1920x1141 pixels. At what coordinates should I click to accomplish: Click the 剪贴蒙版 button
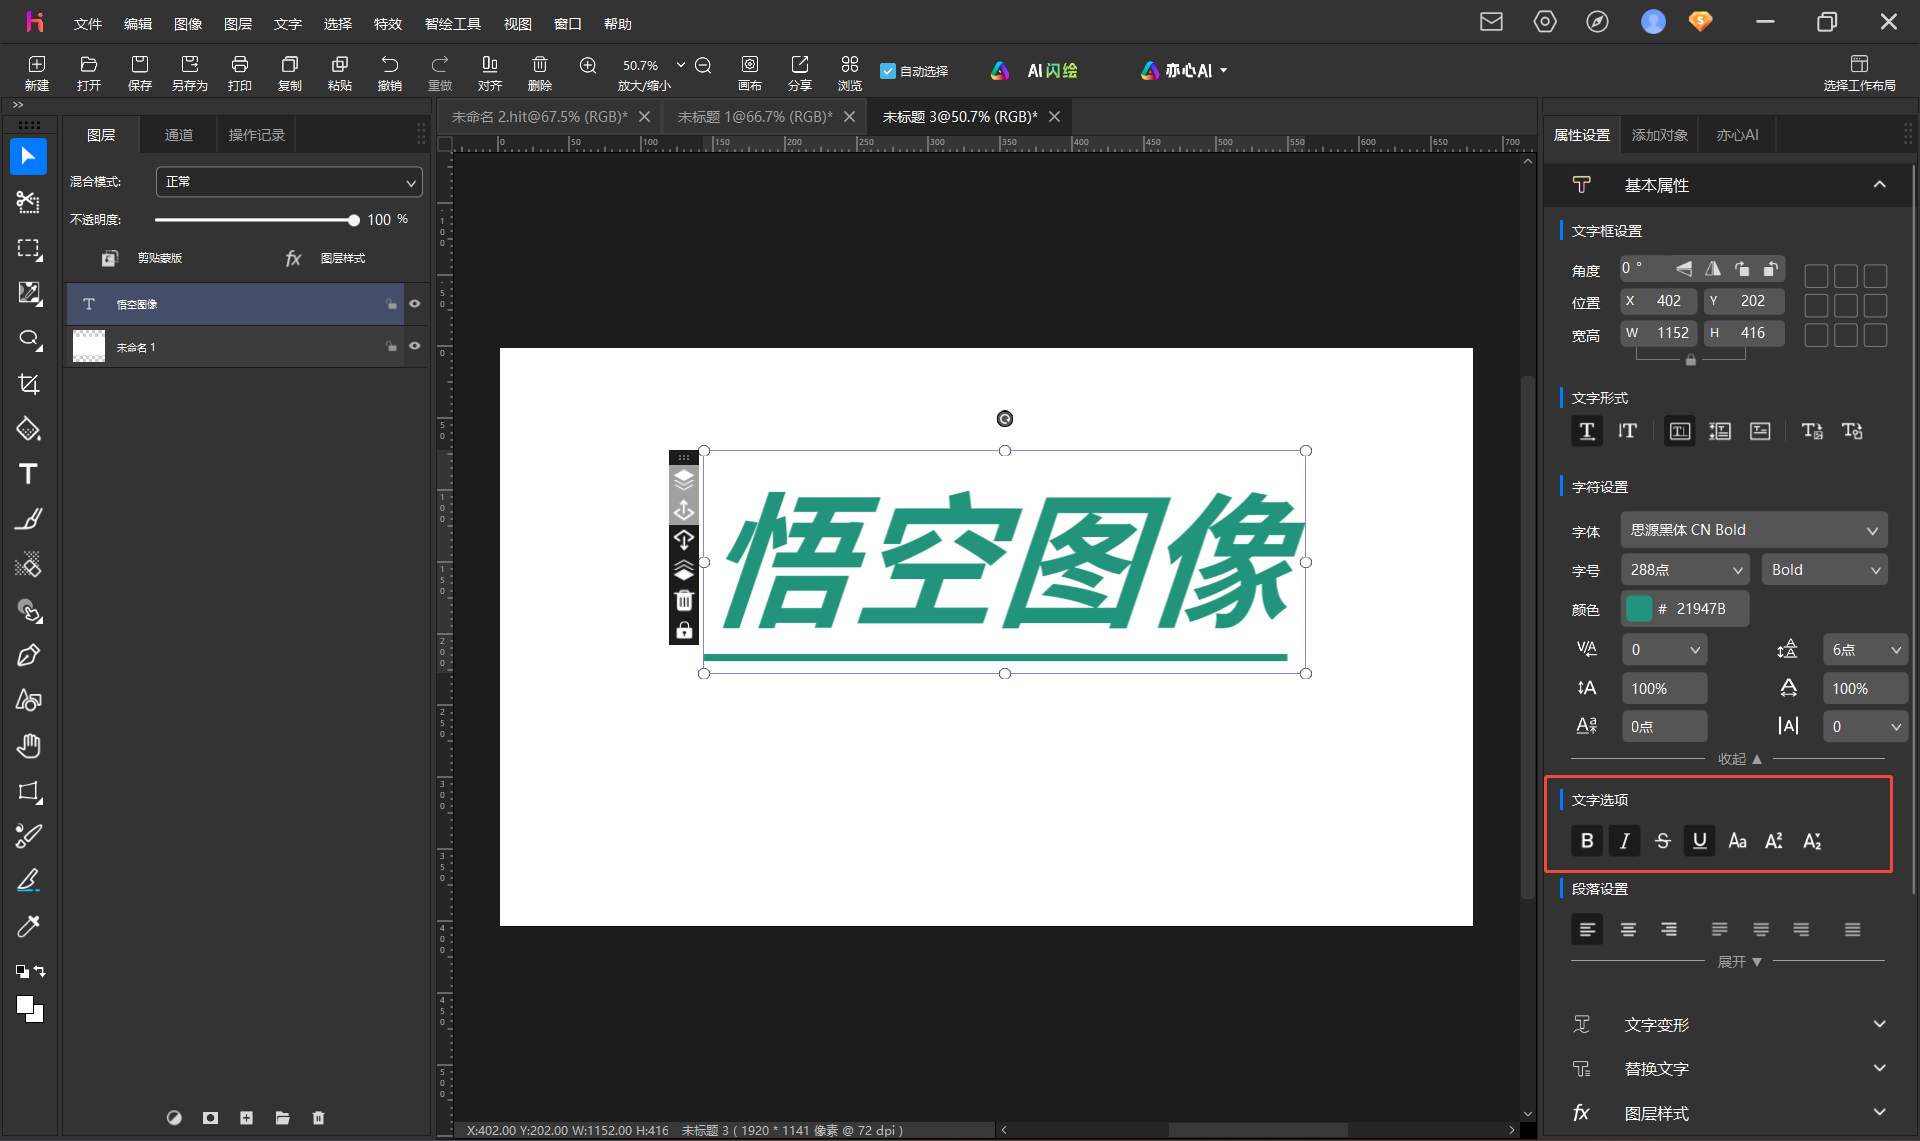click(x=142, y=258)
